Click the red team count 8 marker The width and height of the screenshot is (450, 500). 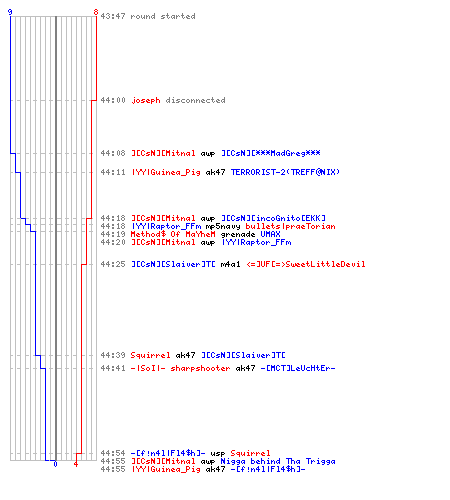pyautogui.click(x=96, y=12)
